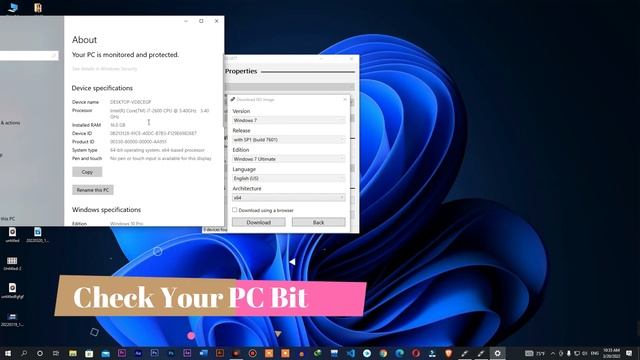Open the Windows Start menu
Image resolution: width=640 pixels, height=360 pixels.
(x=8, y=353)
